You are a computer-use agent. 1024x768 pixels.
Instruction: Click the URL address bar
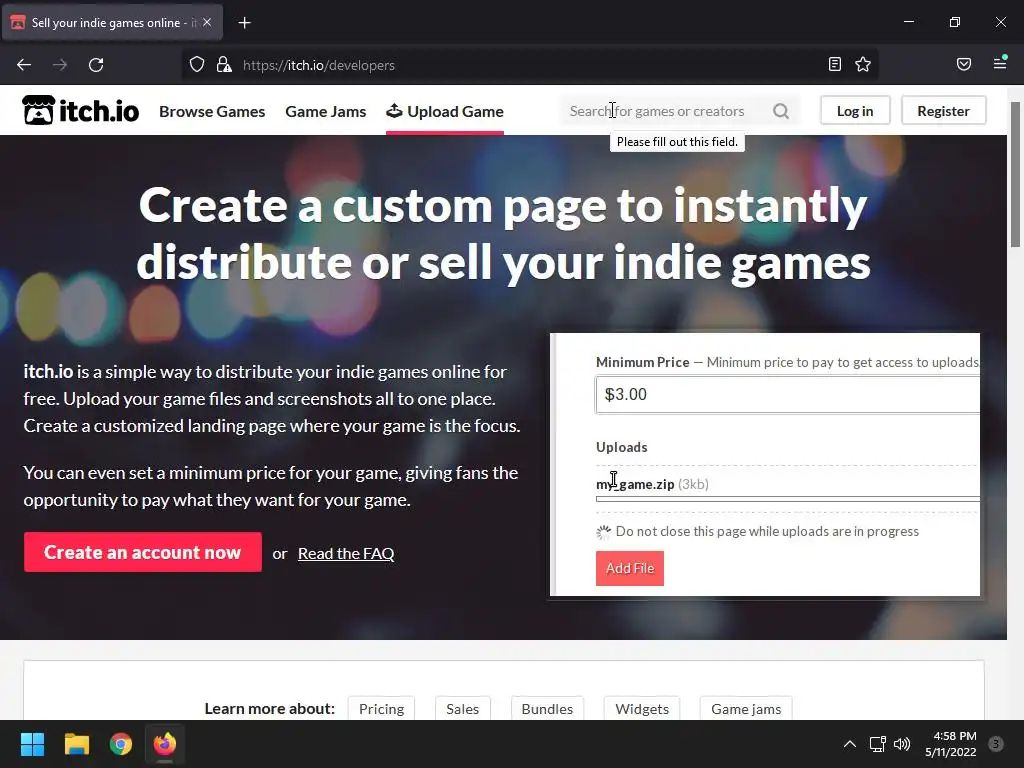coord(529,65)
